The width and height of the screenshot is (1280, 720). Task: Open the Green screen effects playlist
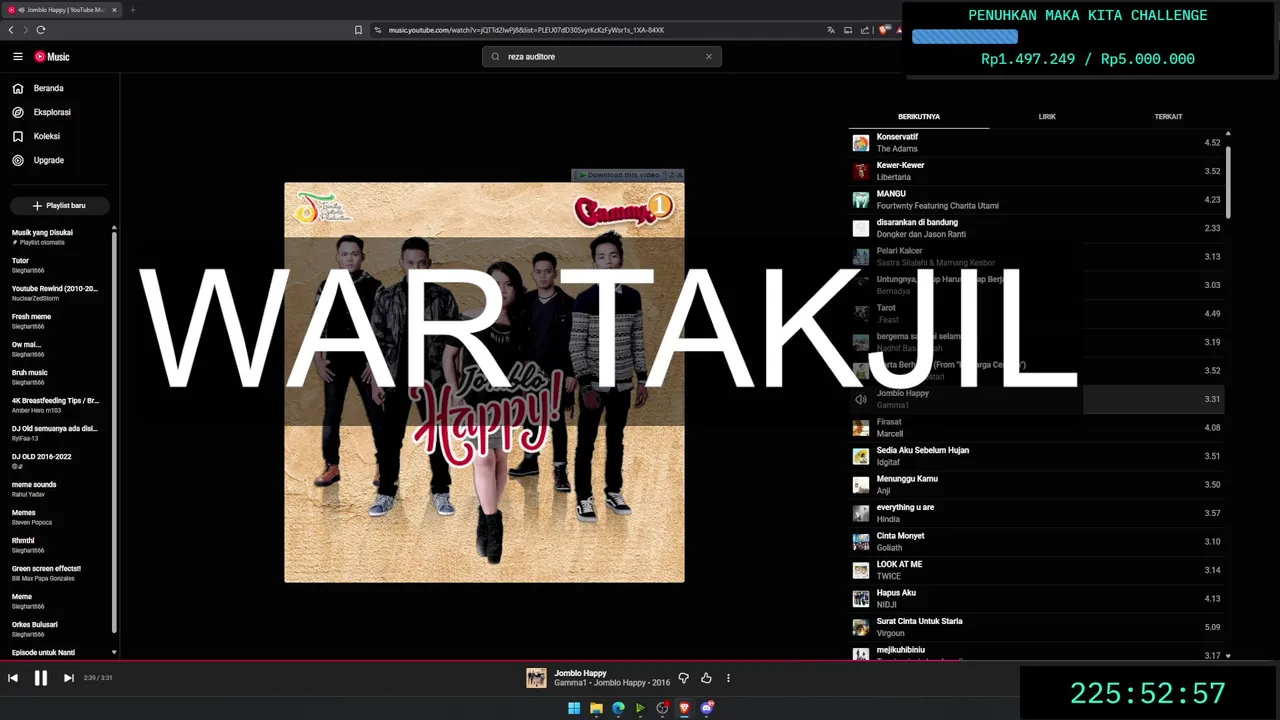(x=56, y=573)
